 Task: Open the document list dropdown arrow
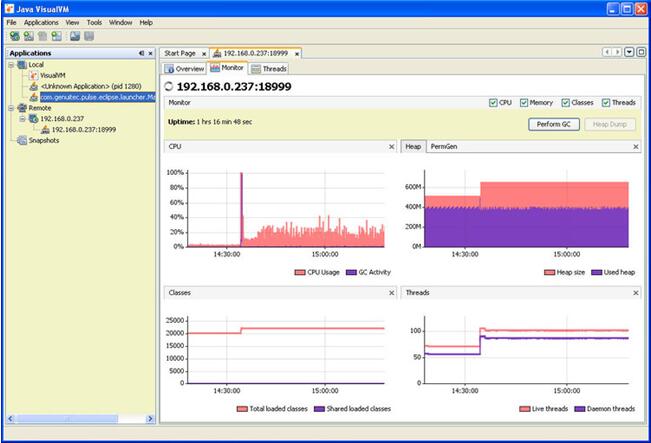click(x=628, y=52)
